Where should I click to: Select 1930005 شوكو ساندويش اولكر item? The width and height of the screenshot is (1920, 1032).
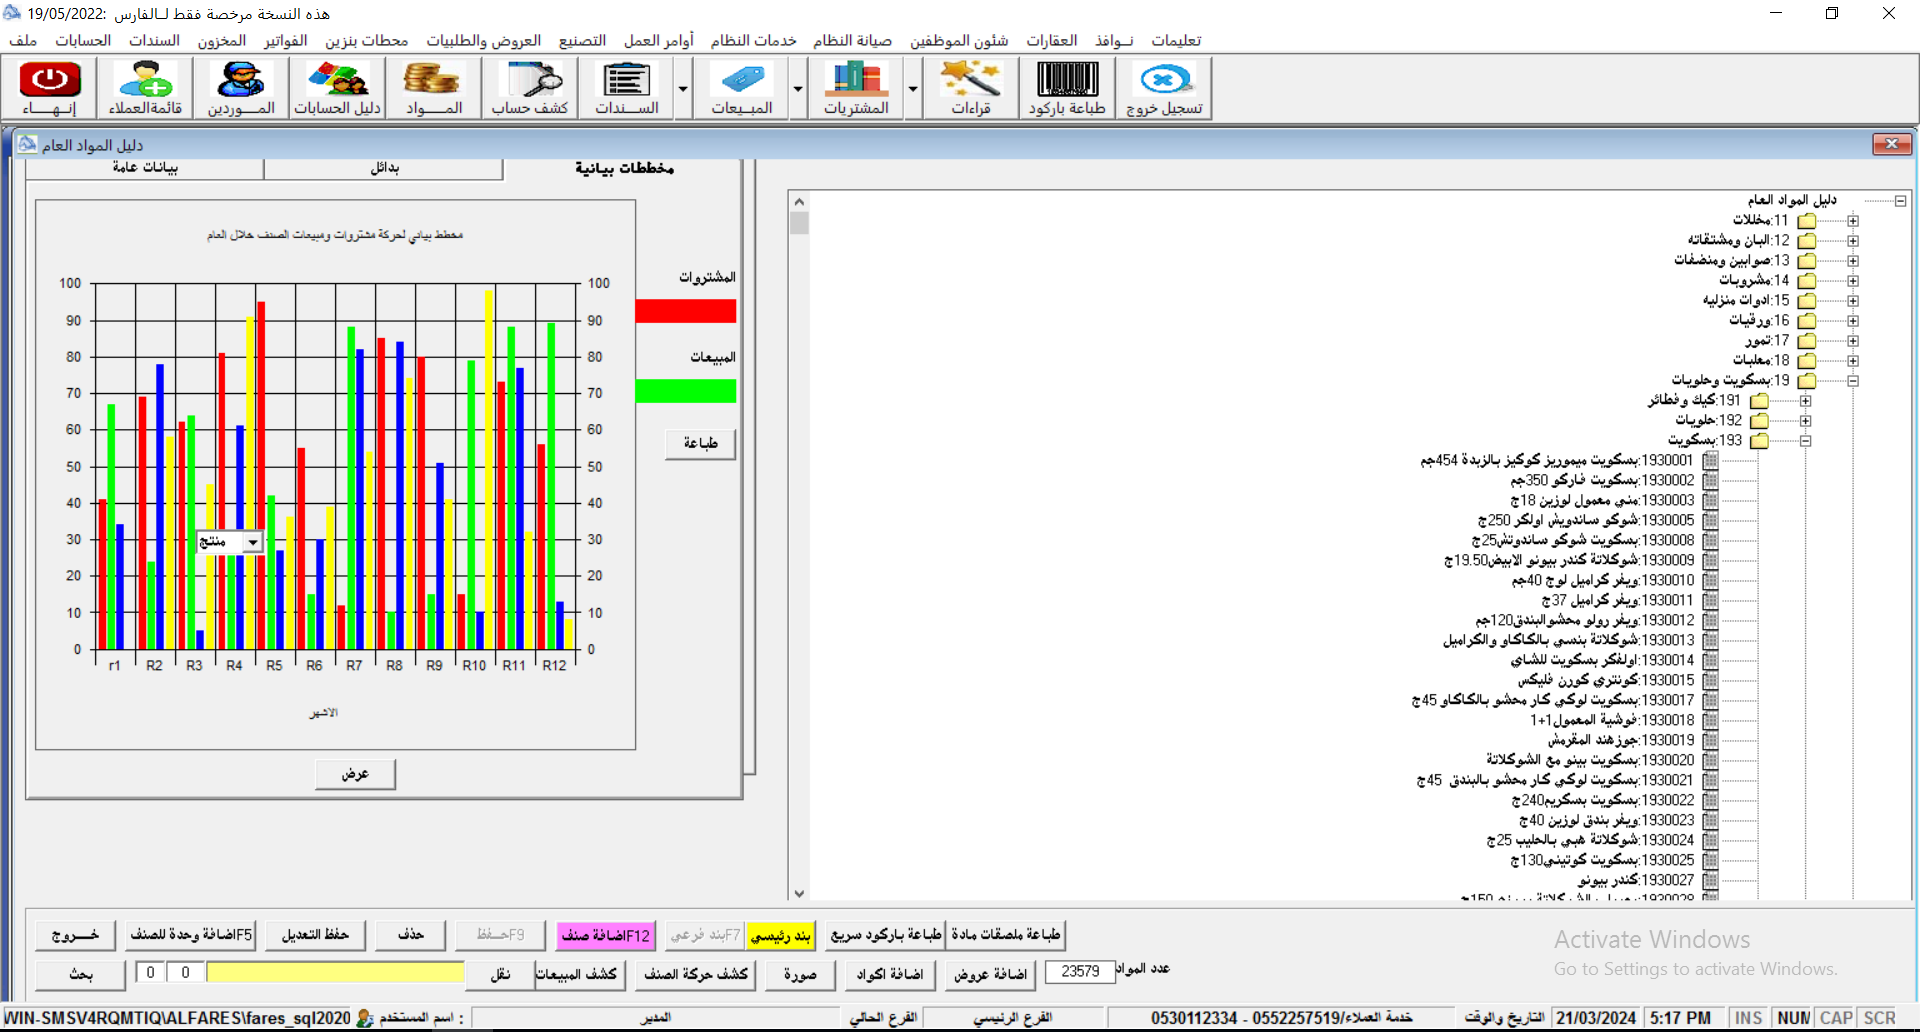point(1586,521)
